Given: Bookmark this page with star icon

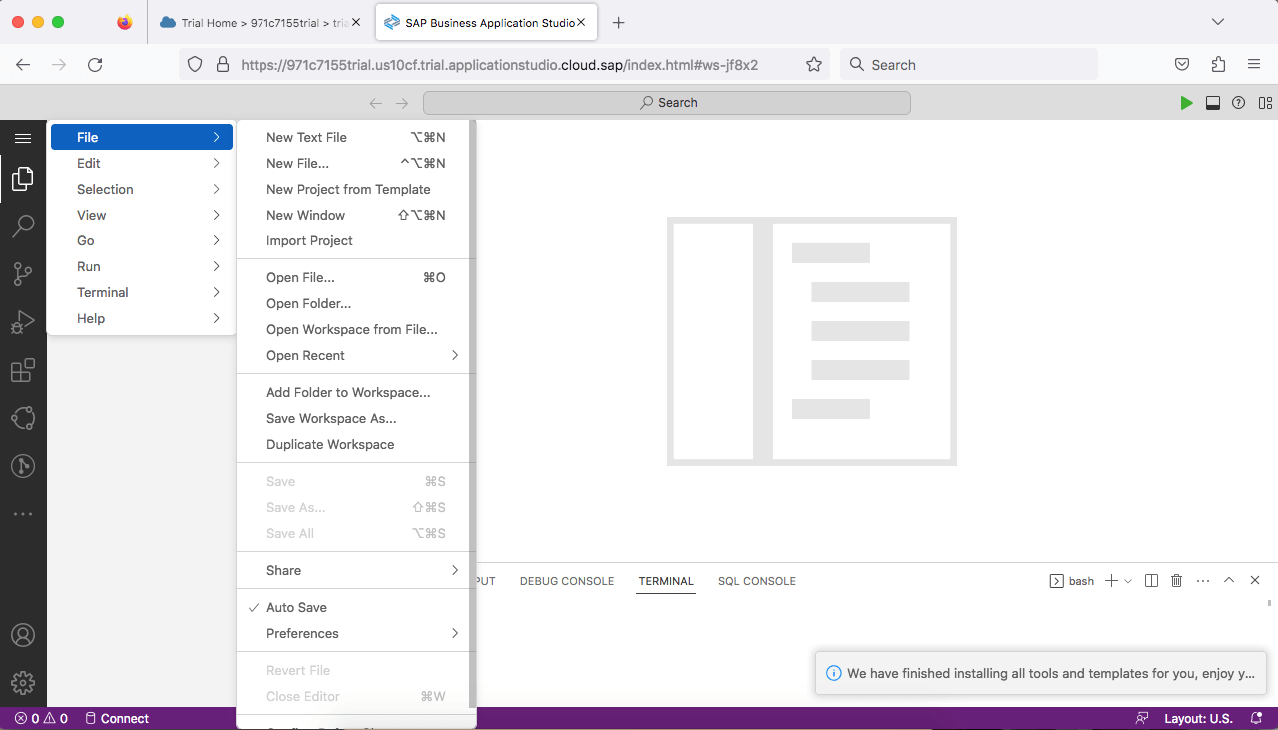Looking at the screenshot, I should click(814, 65).
